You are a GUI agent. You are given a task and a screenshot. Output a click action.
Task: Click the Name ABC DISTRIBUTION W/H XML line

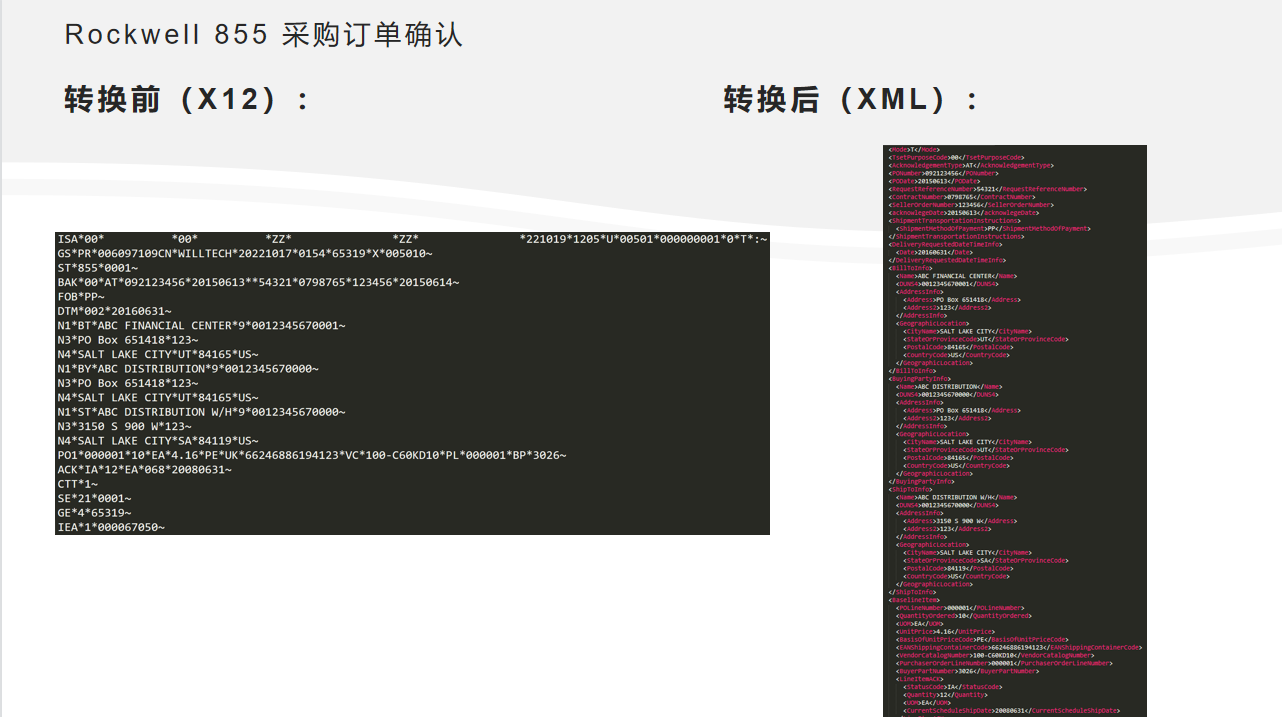[x=955, y=497]
